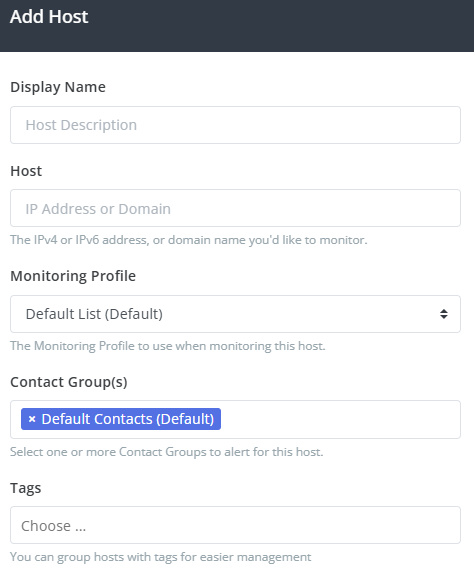Screen dimensions: 474x575
Task: Click the Tags label
Action: [x=26, y=488]
